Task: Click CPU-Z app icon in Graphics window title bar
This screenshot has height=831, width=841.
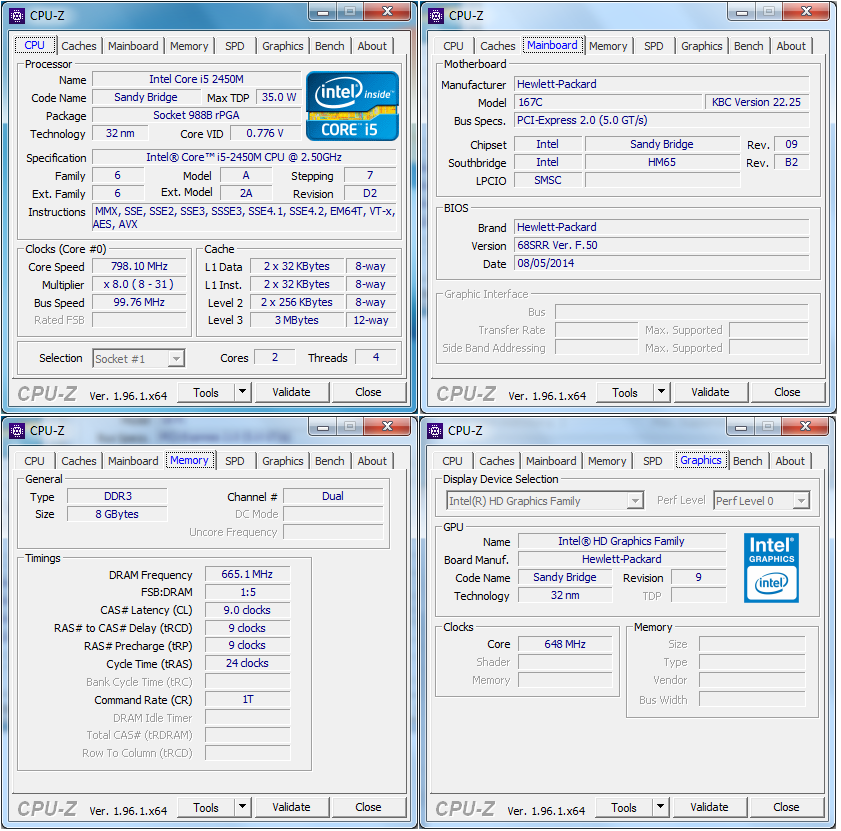Action: click(435, 431)
